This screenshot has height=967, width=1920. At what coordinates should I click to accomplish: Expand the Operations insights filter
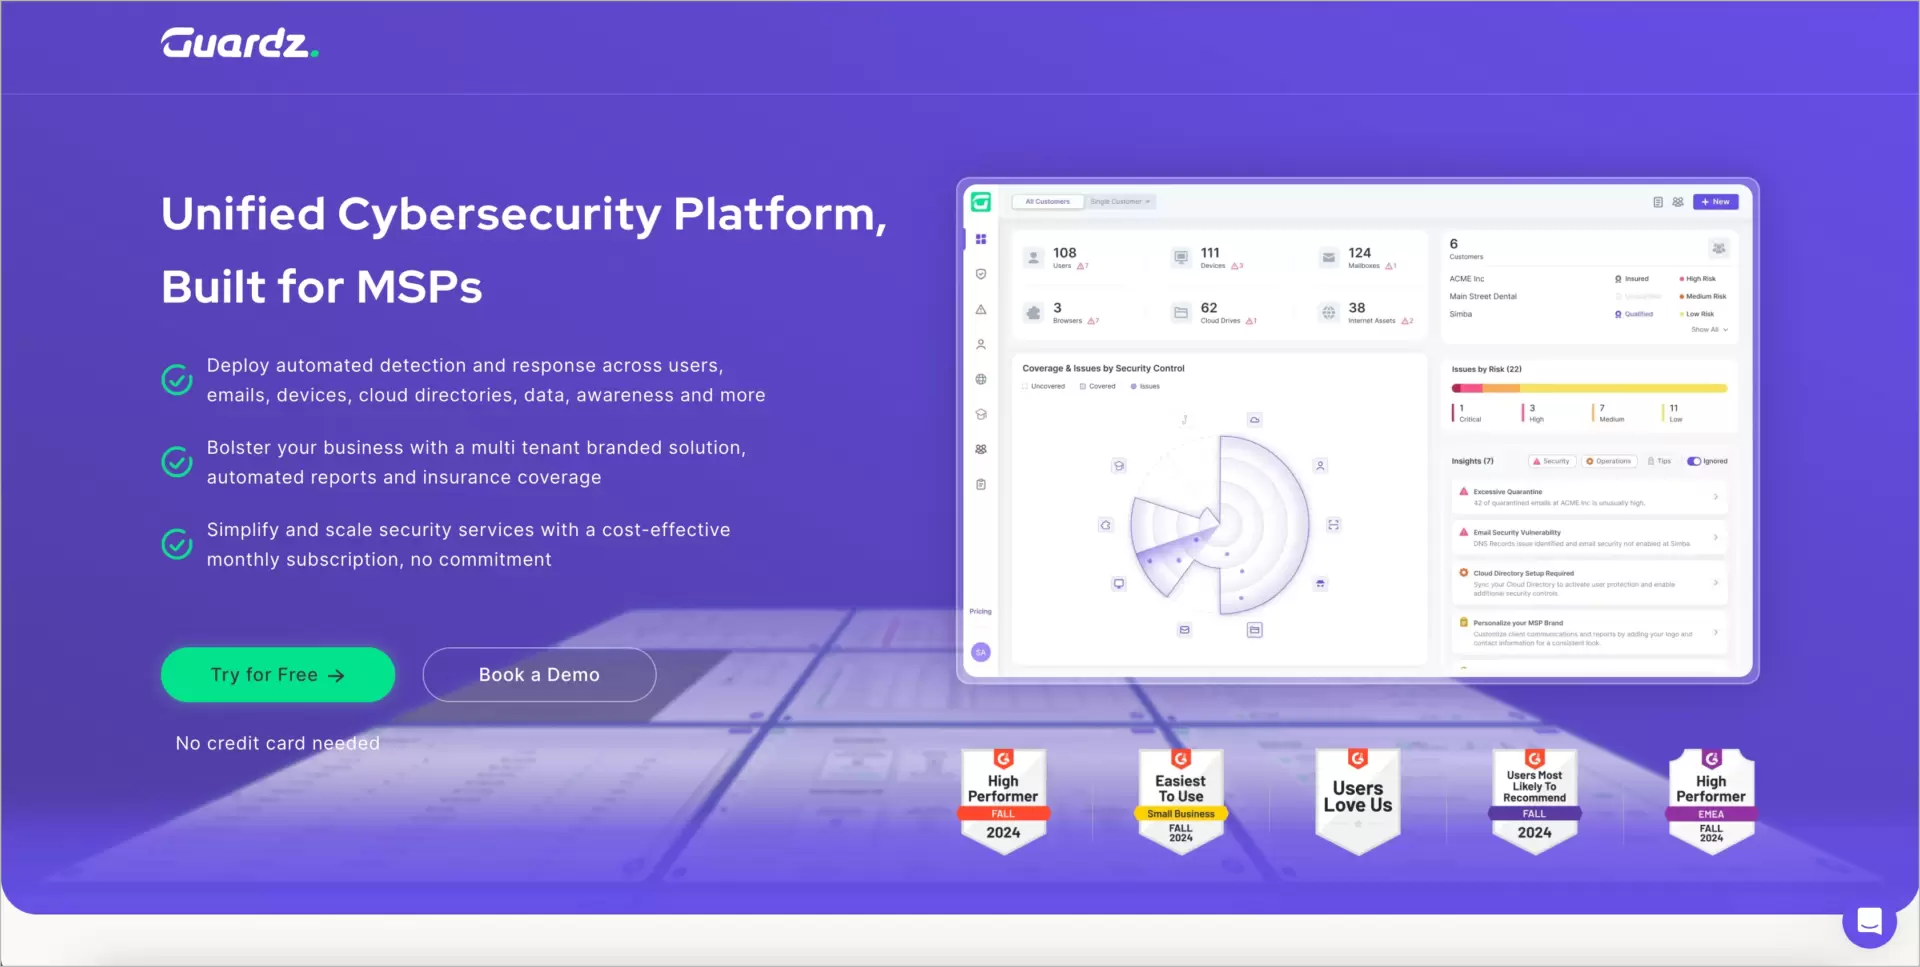1609,461
